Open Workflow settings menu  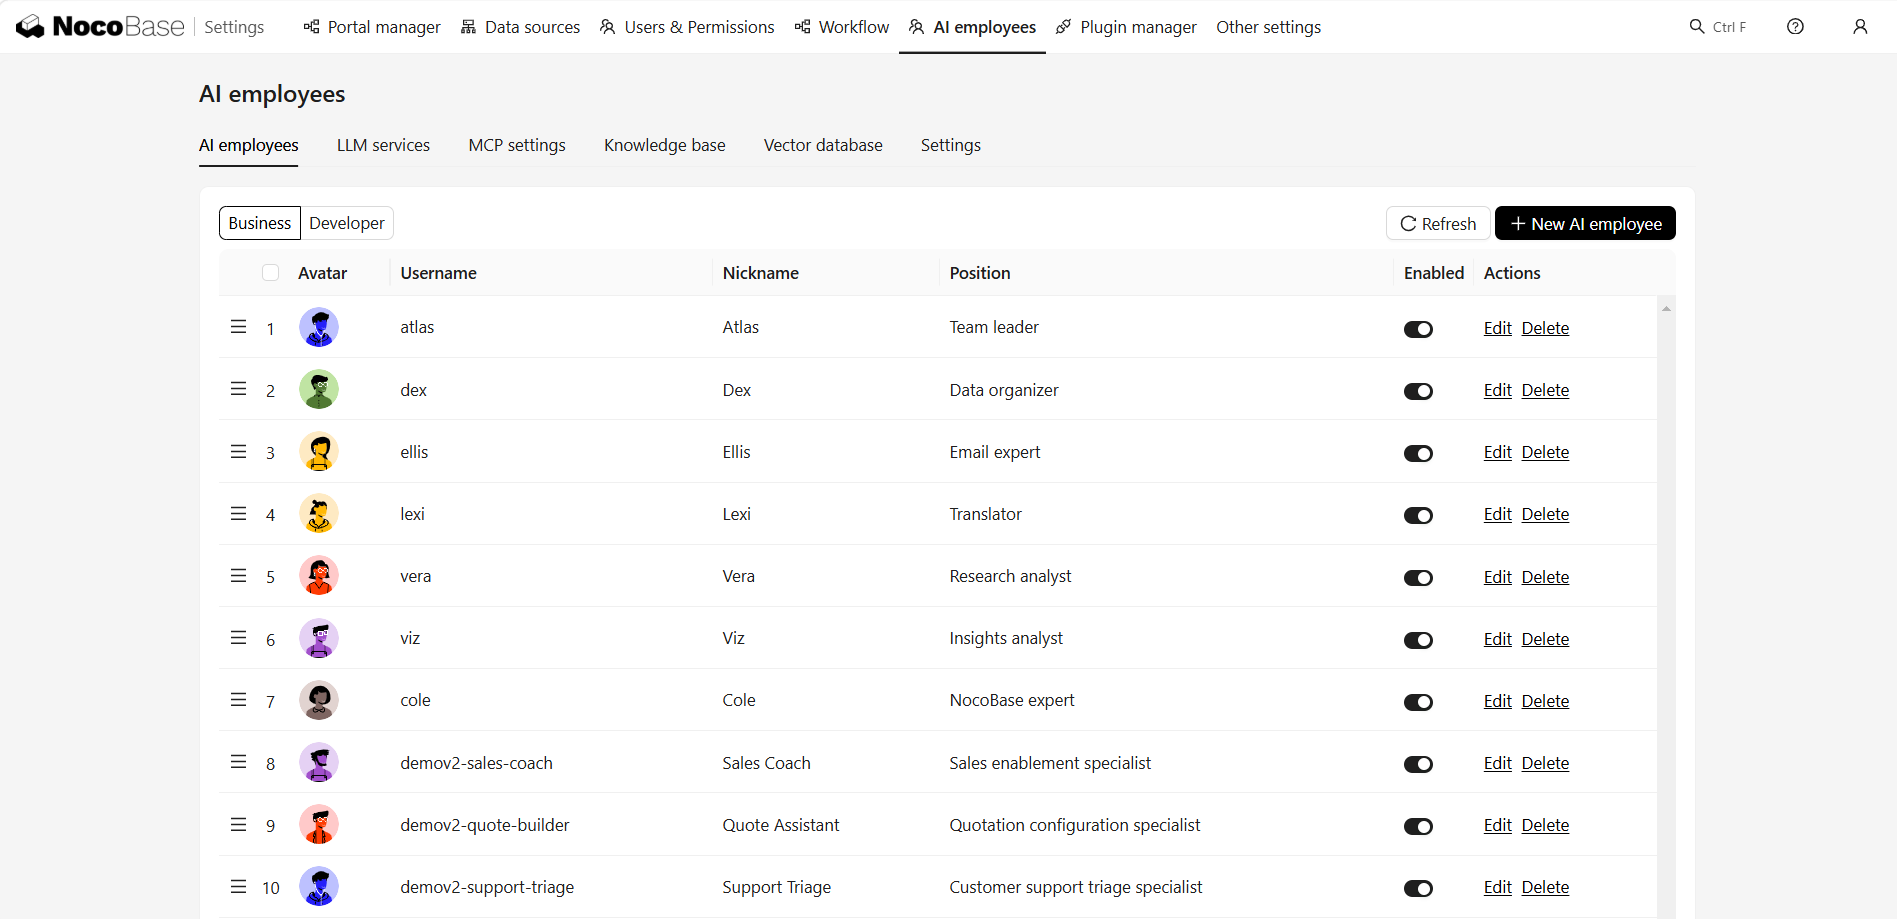tap(842, 27)
